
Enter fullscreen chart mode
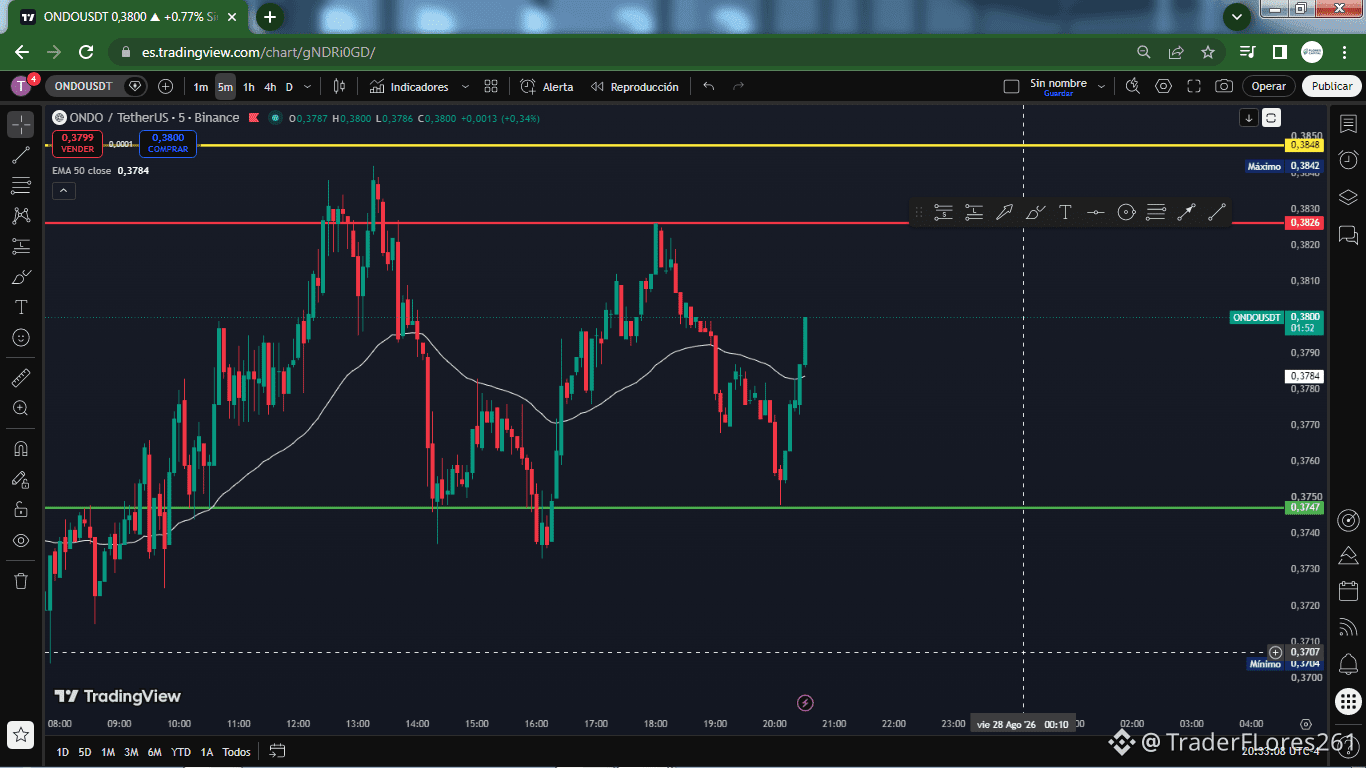tap(1194, 87)
